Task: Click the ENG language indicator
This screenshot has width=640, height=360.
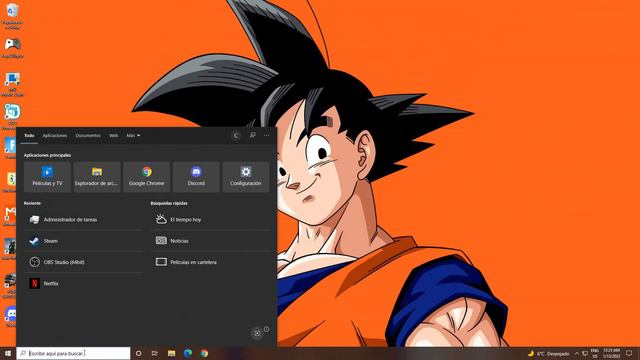Action: (x=595, y=353)
